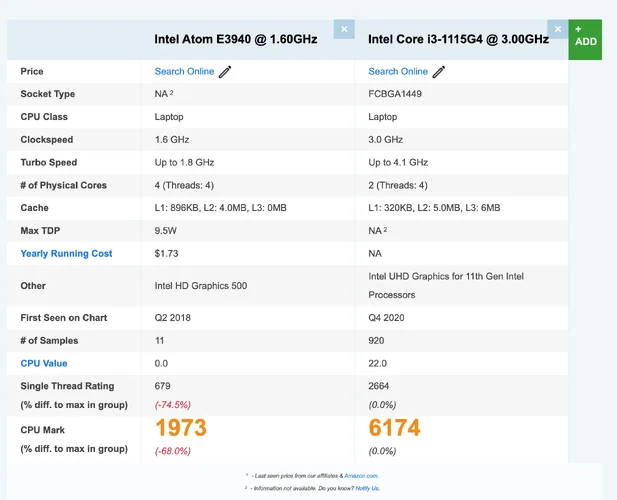Open Search Online for the Core i3-1115G4
Image resolution: width=617 pixels, height=500 pixels.
[398, 71]
